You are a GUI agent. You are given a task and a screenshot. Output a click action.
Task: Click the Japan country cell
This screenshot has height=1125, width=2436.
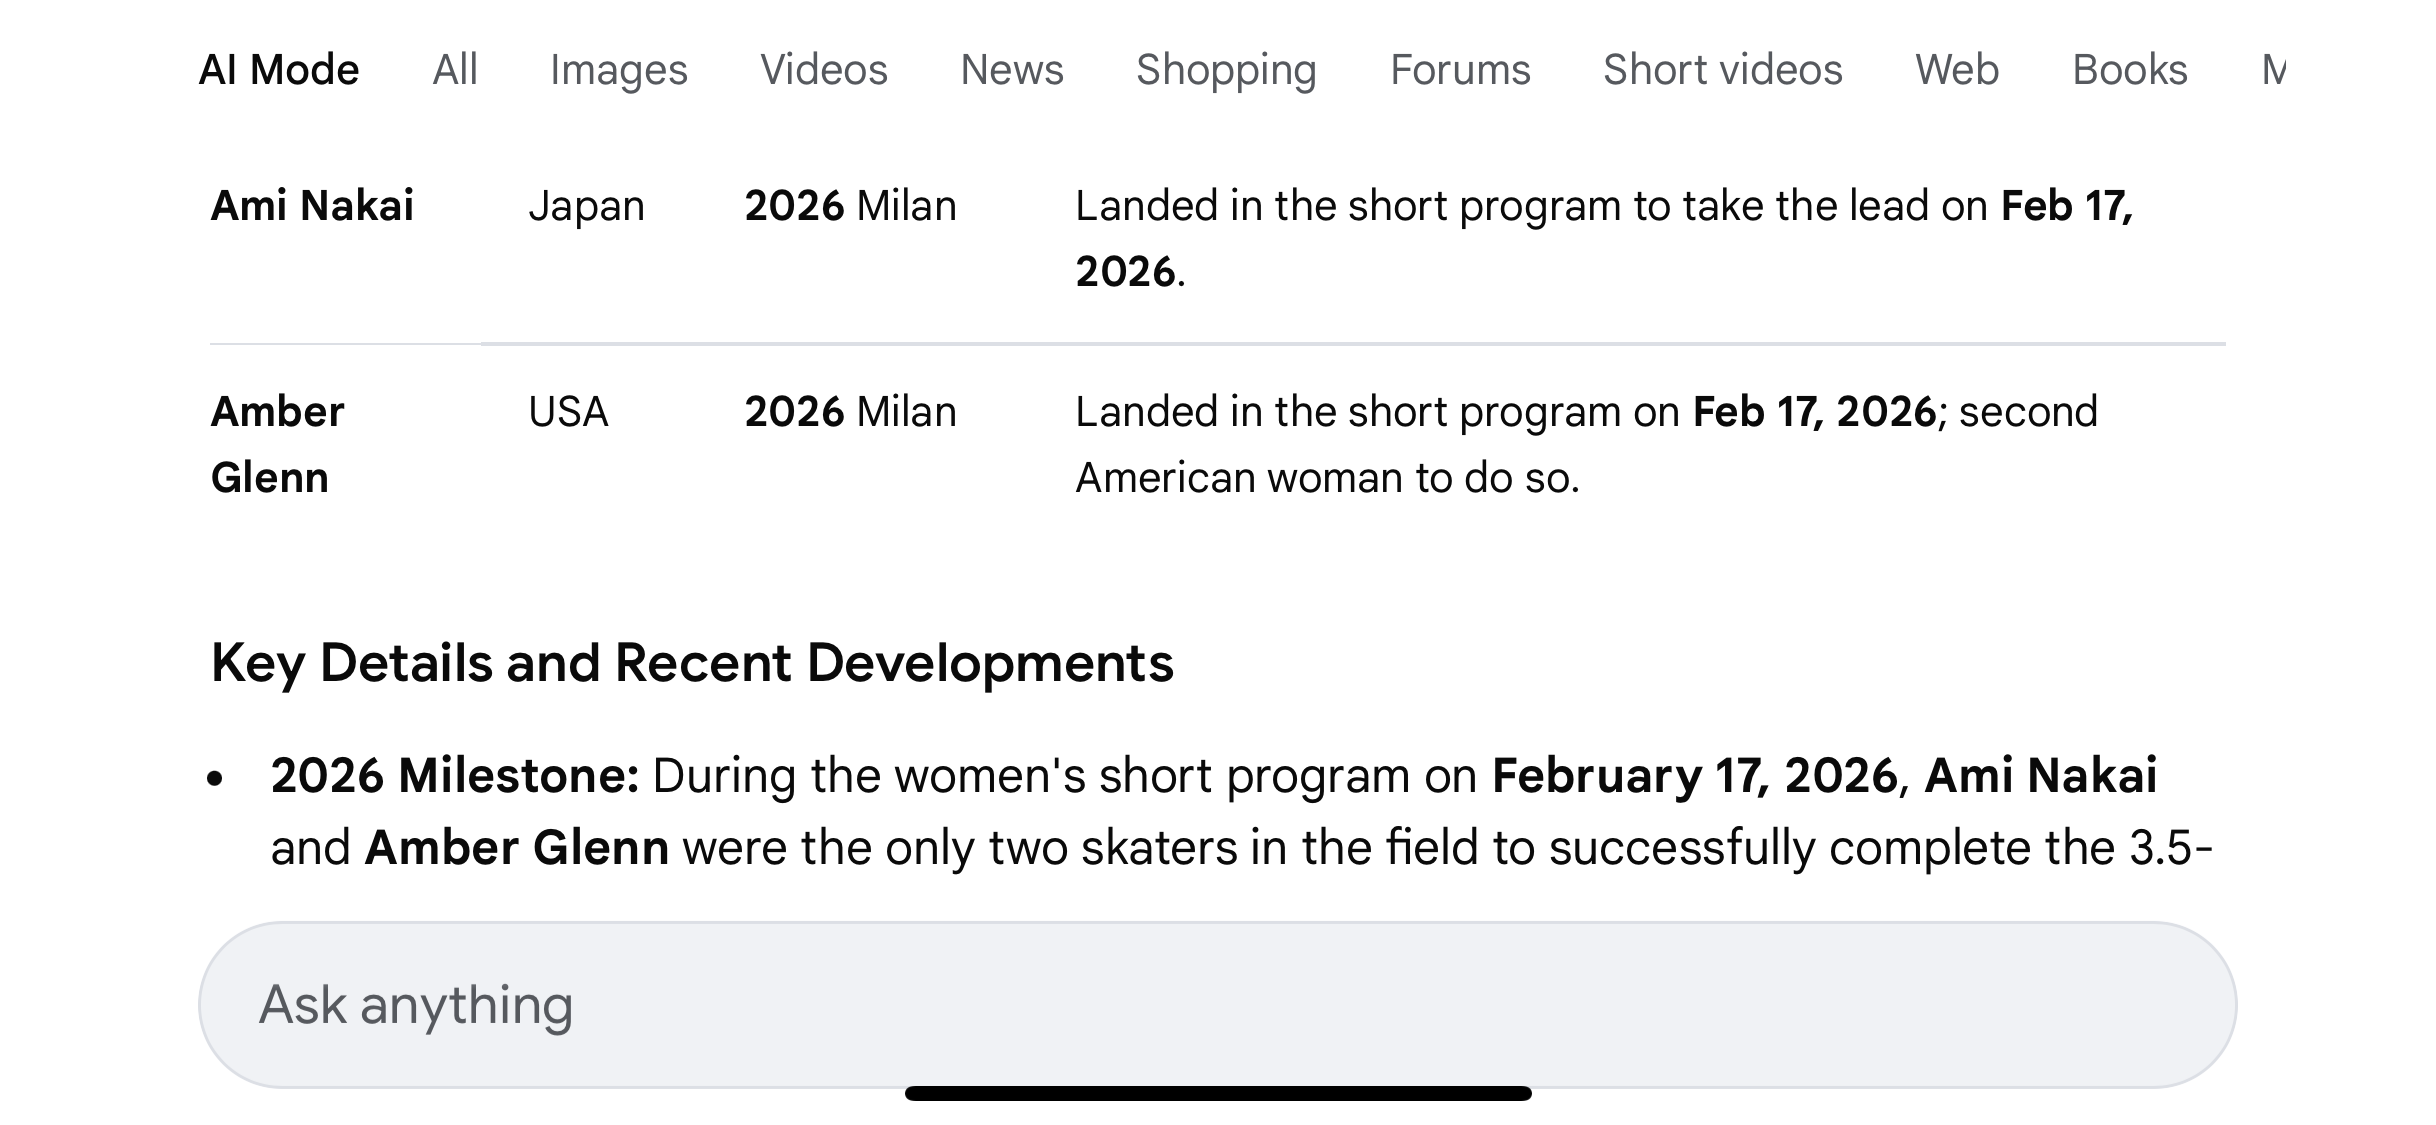[x=586, y=206]
